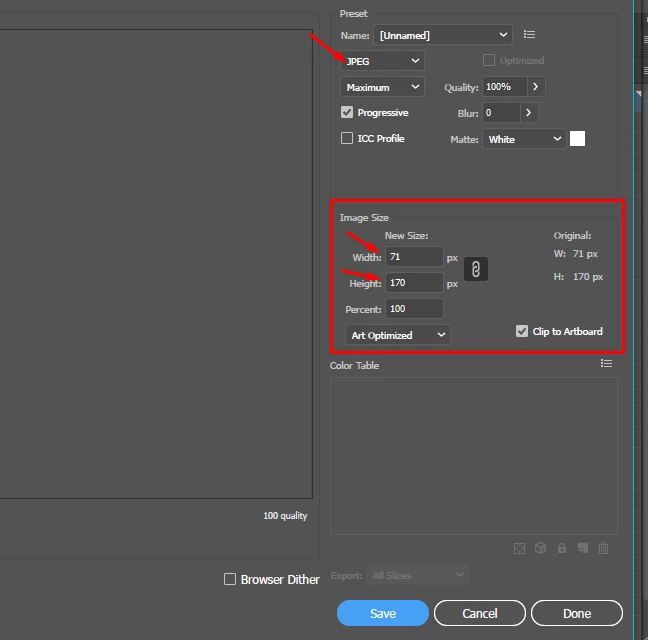This screenshot has height=640, width=648.
Task: Enable the Browser Dither checkbox
Action: click(230, 579)
